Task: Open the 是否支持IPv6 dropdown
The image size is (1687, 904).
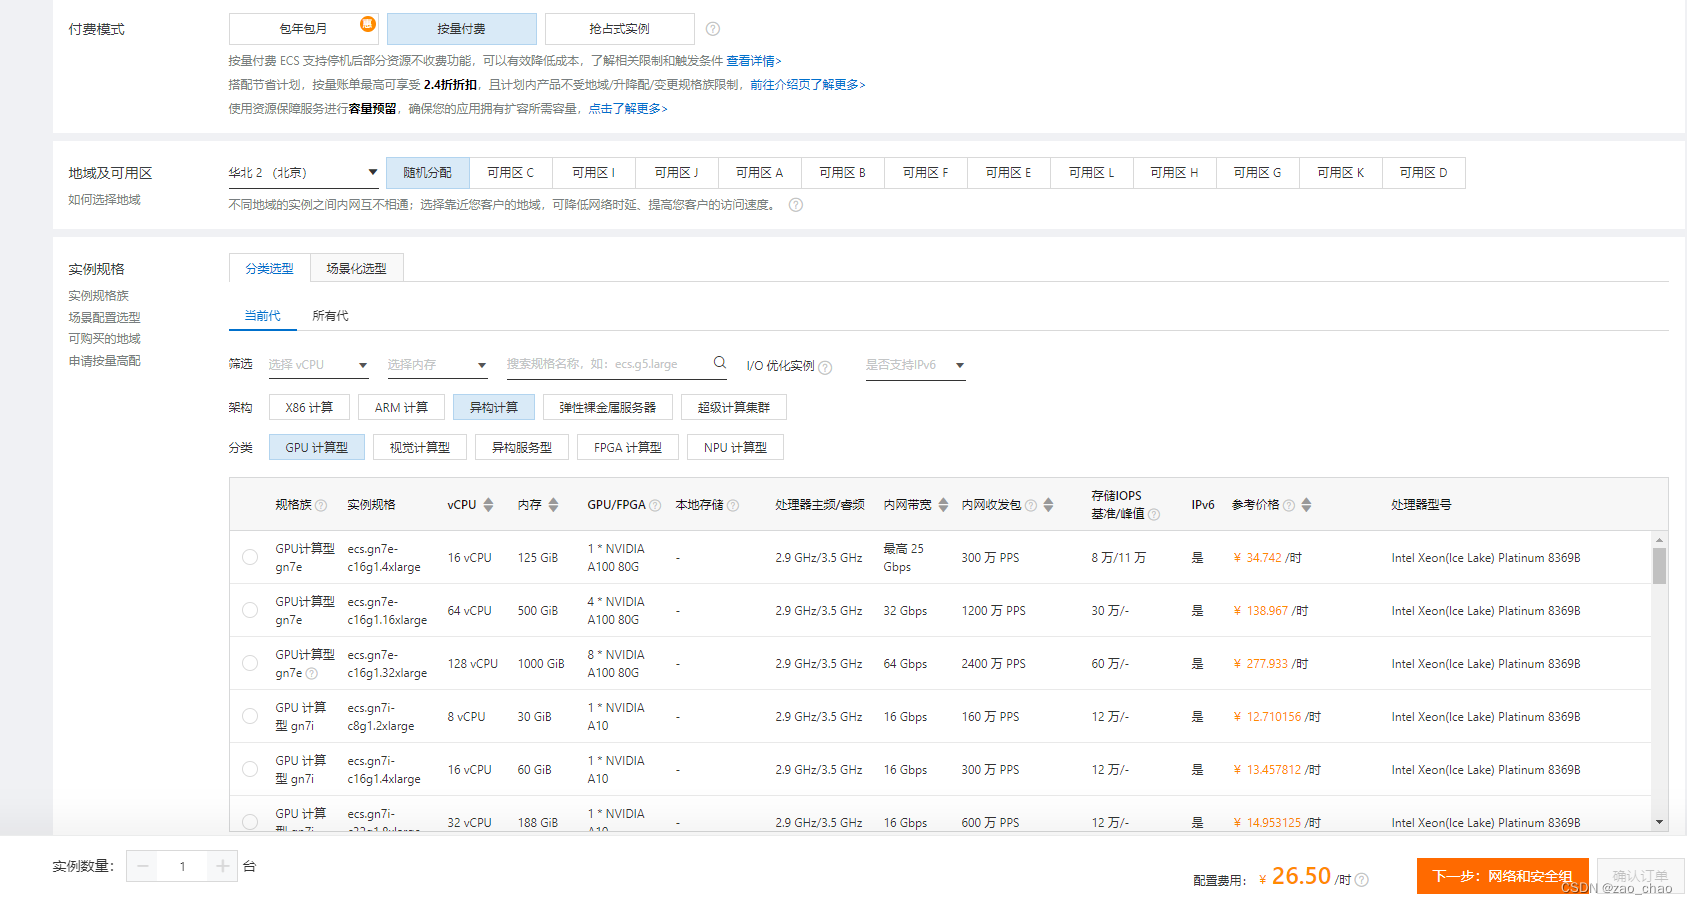Action: click(x=916, y=366)
